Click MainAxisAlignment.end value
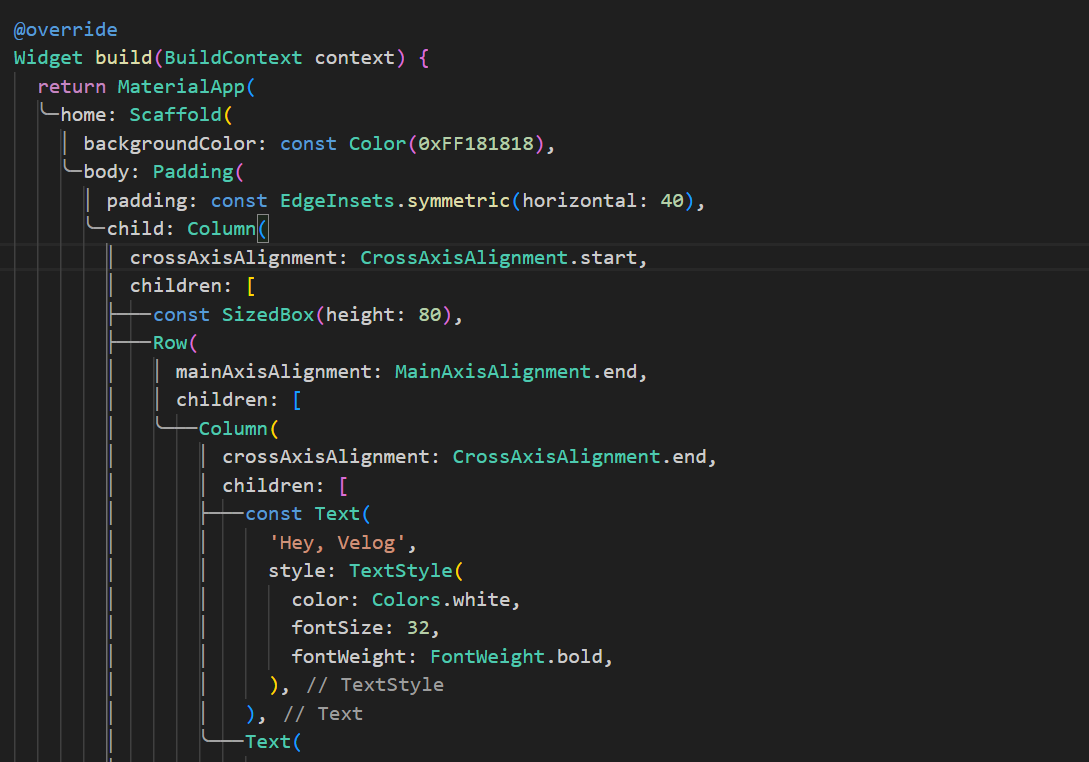 coord(516,372)
